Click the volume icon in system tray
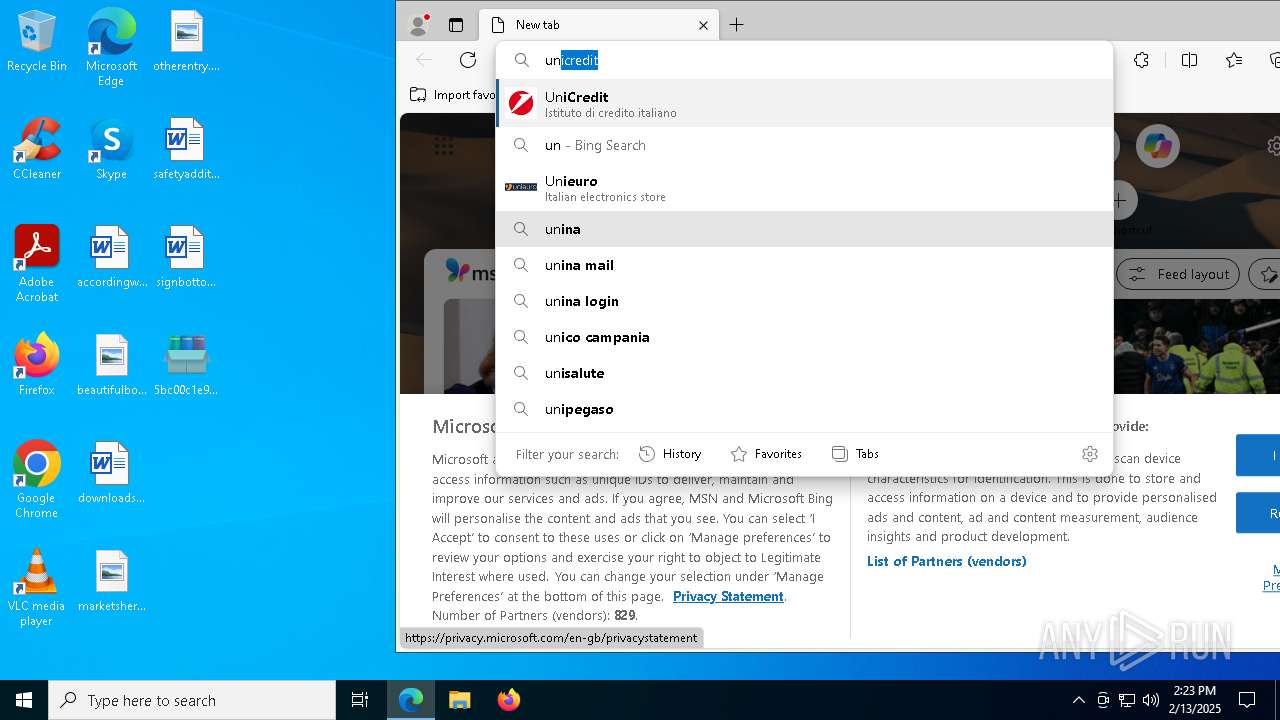1280x720 pixels. [x=1150, y=700]
